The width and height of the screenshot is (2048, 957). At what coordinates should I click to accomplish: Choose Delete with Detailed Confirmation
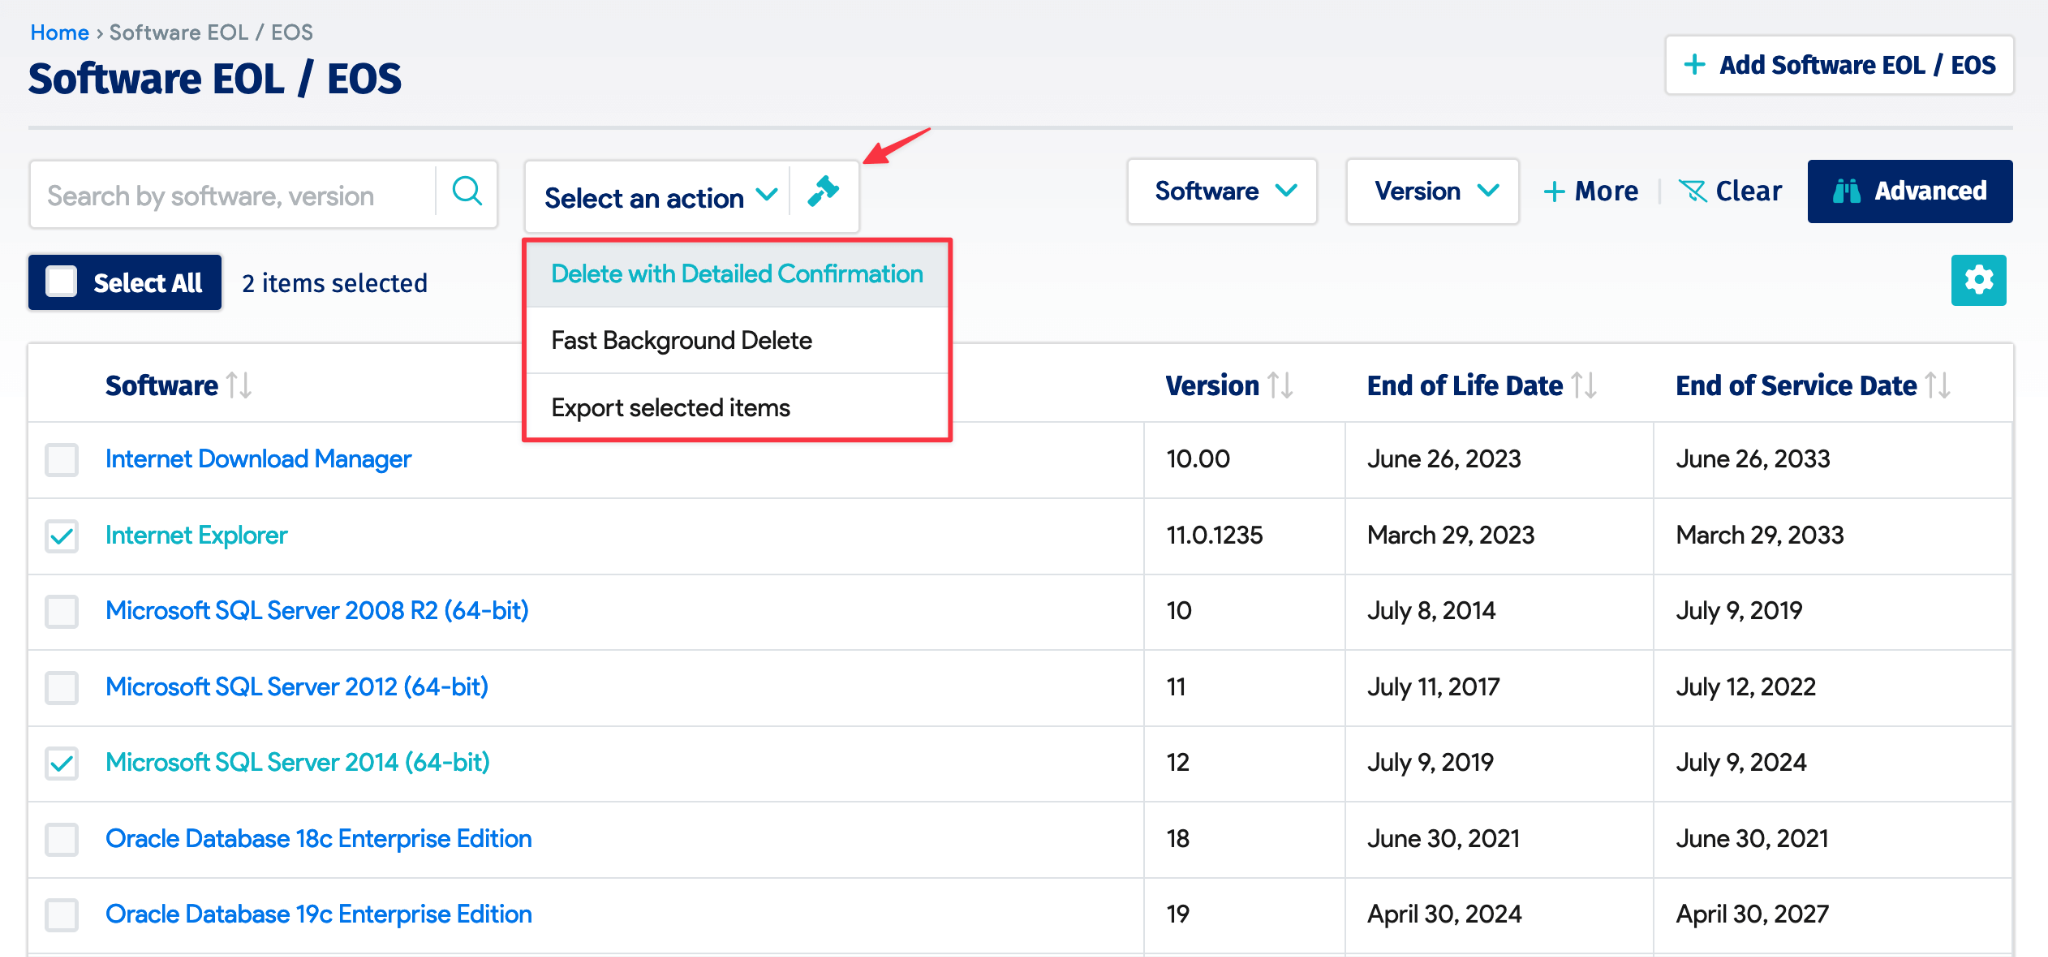pyautogui.click(x=737, y=274)
